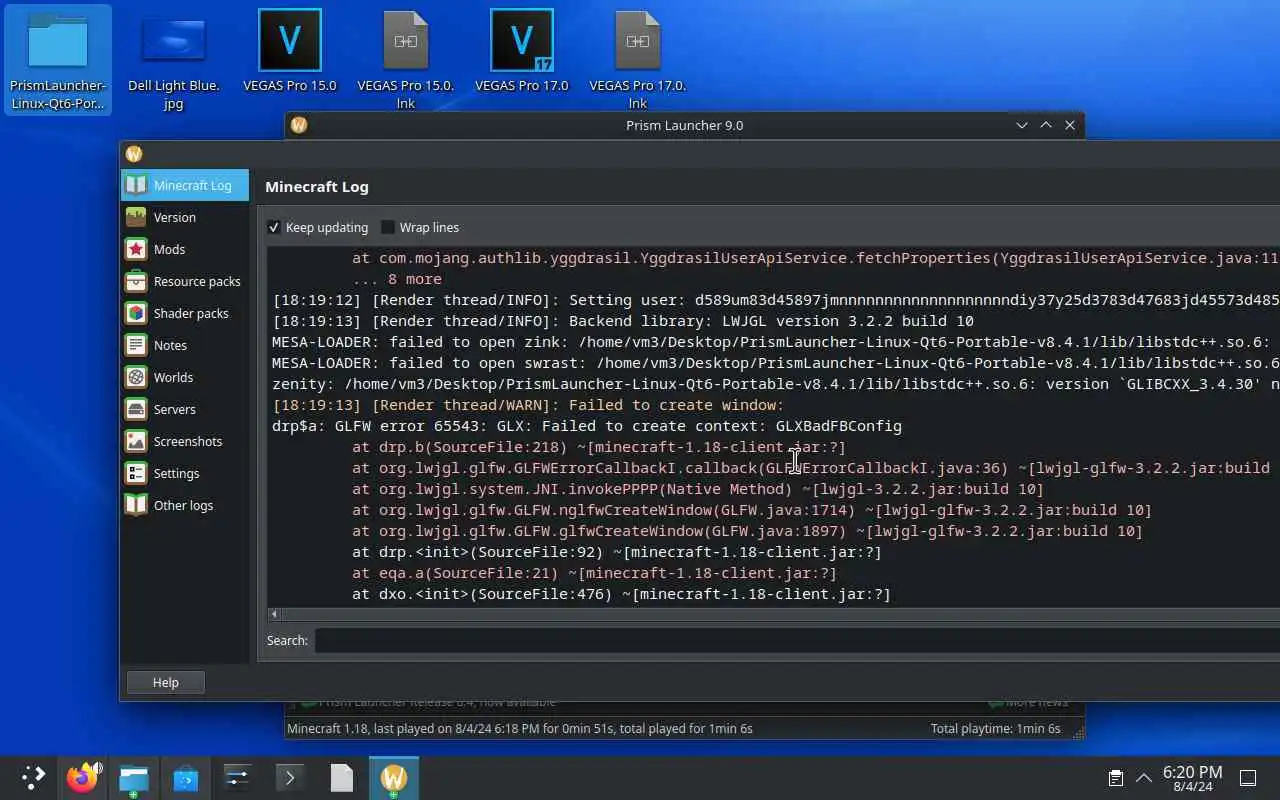Viewport: 1280px width, 800px height.
Task: Open Discover software store from taskbar
Action: [186, 777]
